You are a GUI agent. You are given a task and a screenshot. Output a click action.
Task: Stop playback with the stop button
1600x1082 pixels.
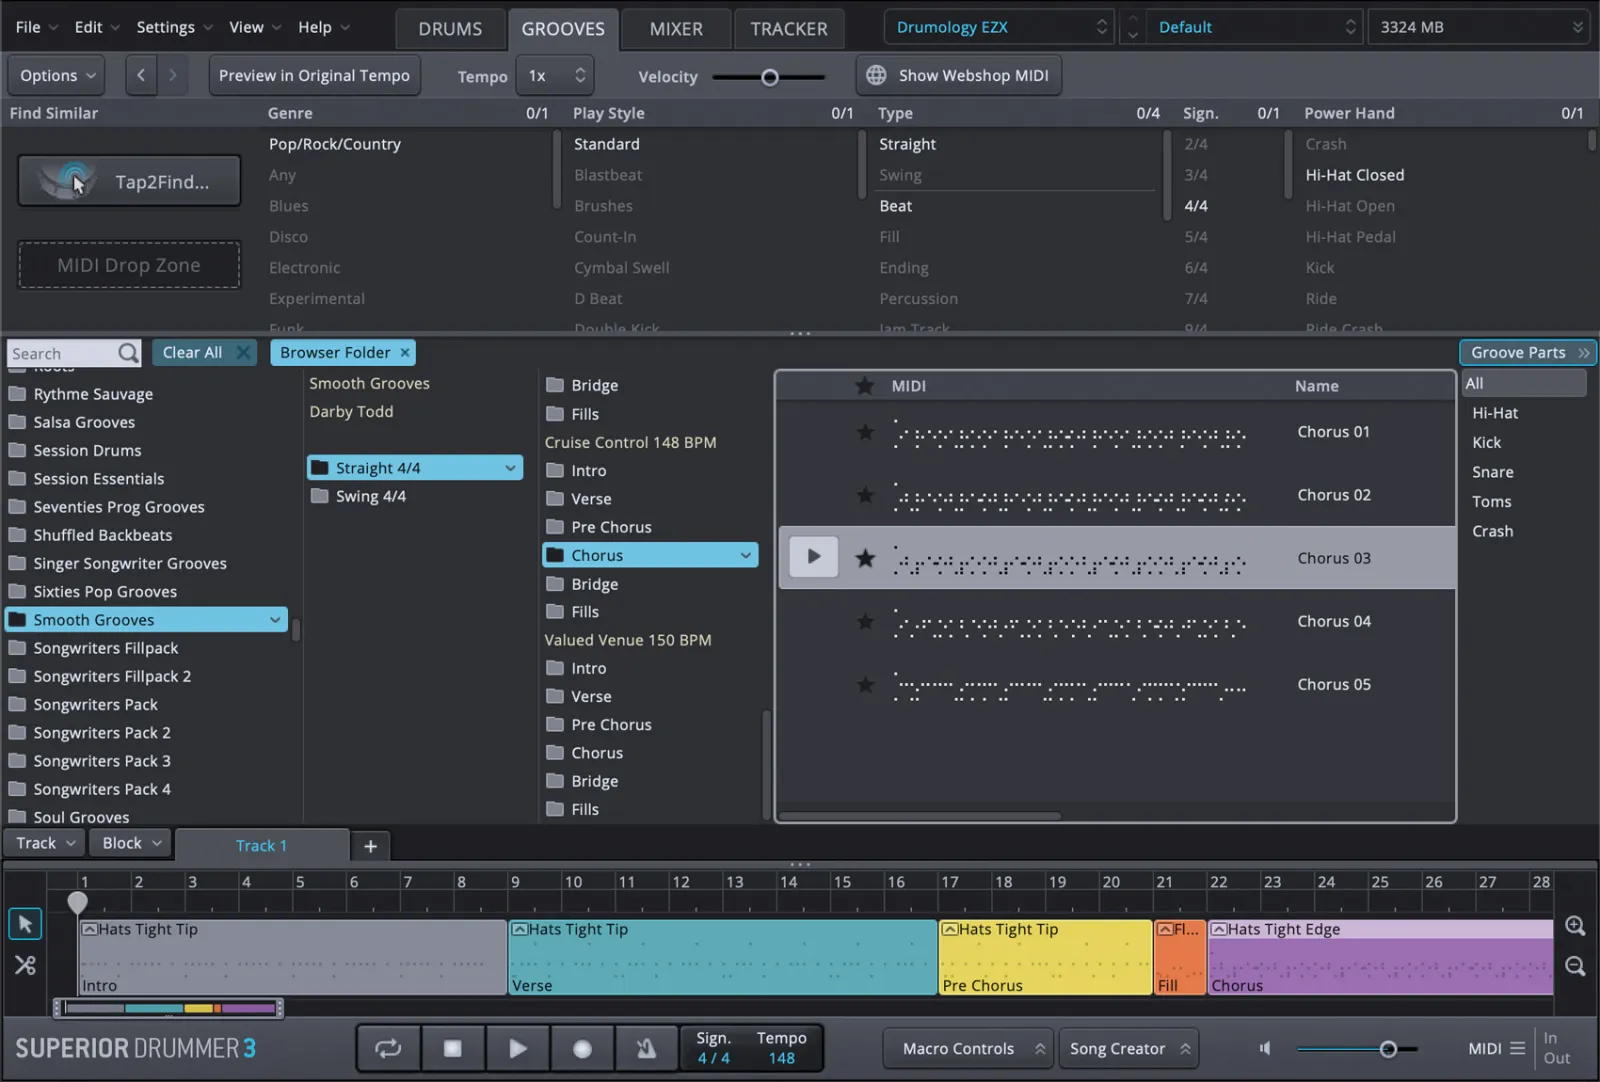pyautogui.click(x=452, y=1048)
